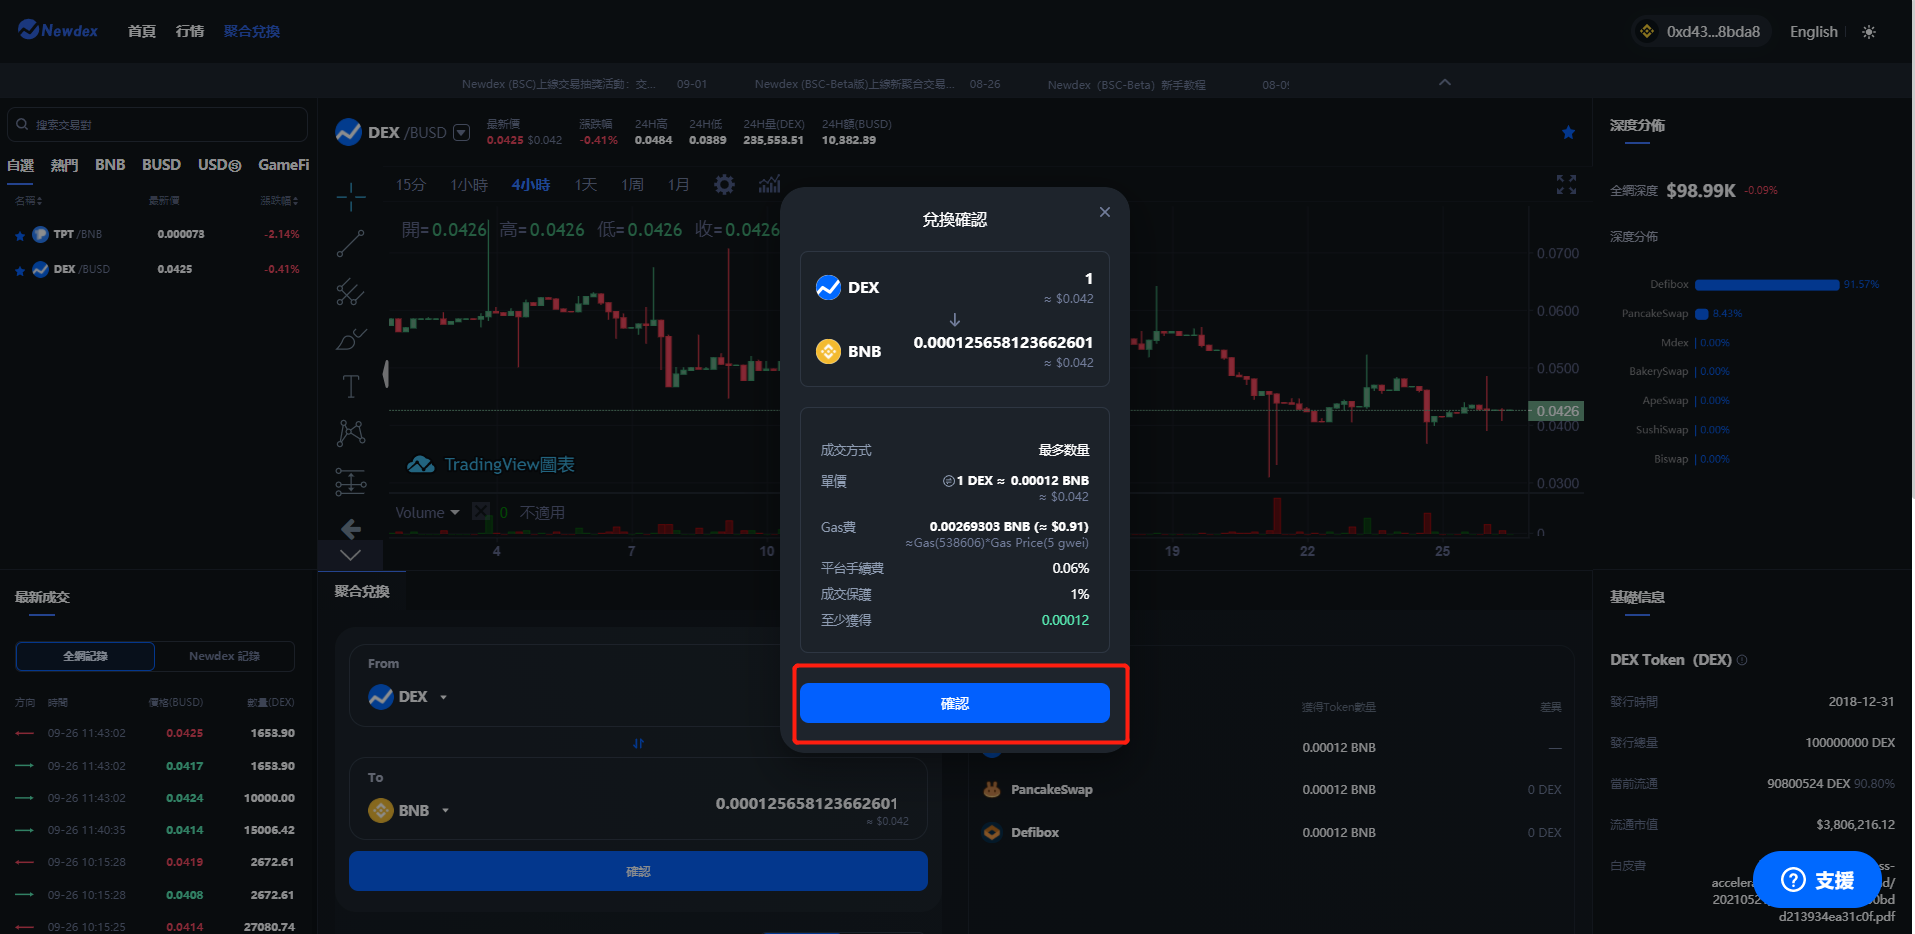Set chart interval to 1月
This screenshot has width=1915, height=934.
pyautogui.click(x=678, y=185)
